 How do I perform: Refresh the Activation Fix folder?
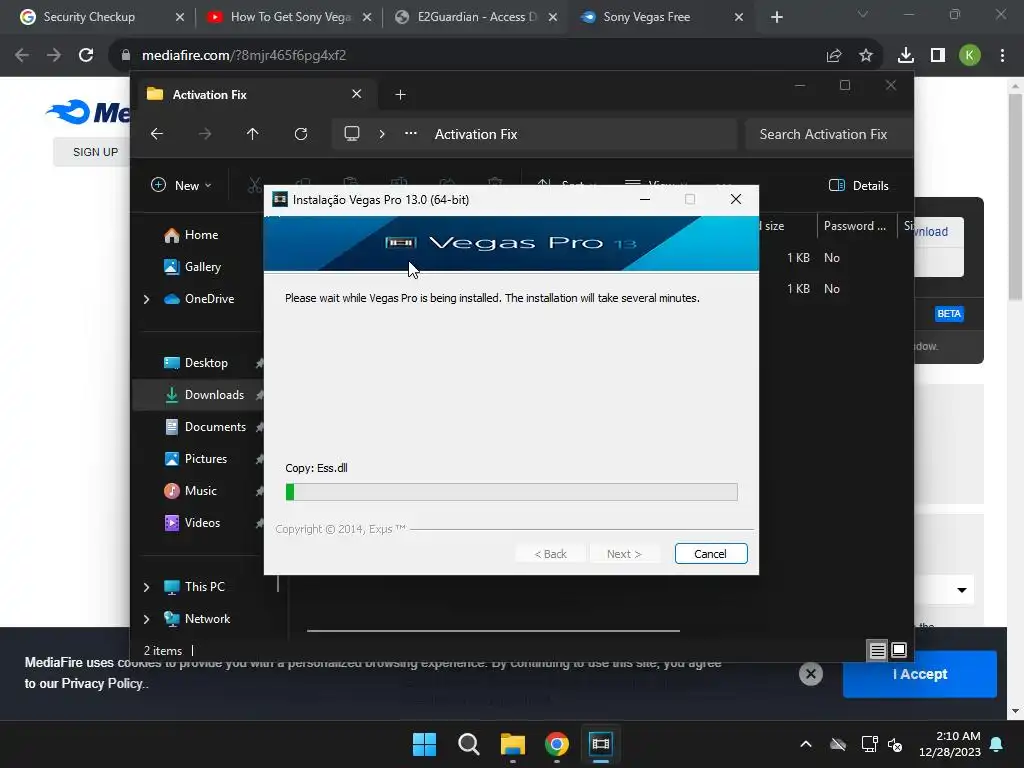coord(301,134)
